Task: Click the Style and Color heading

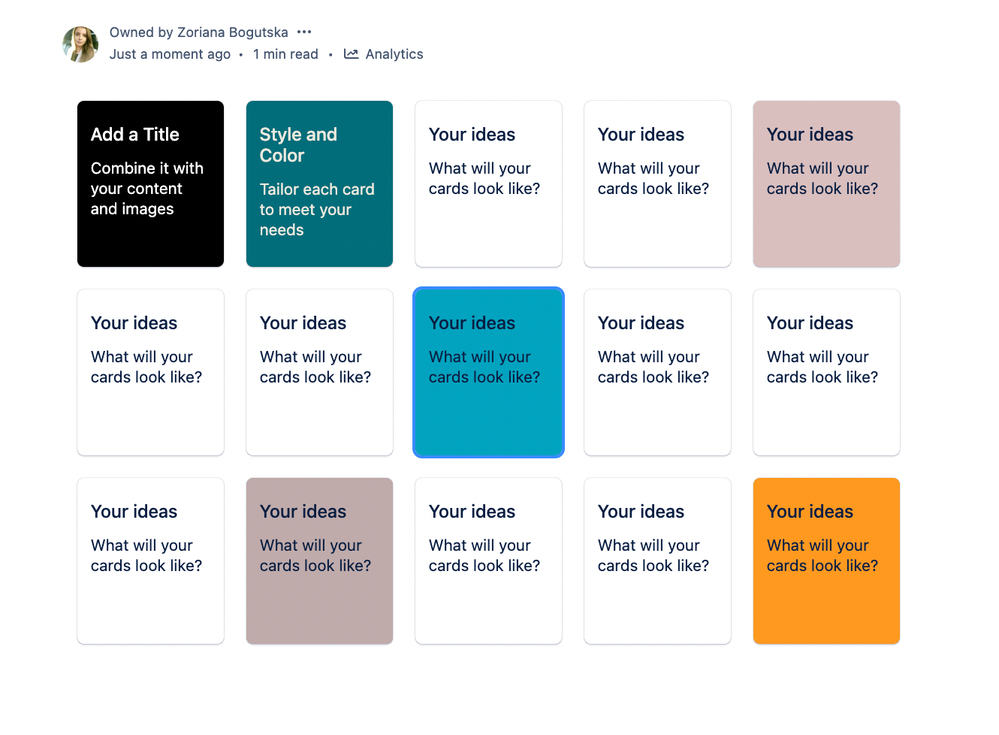Action: (298, 145)
